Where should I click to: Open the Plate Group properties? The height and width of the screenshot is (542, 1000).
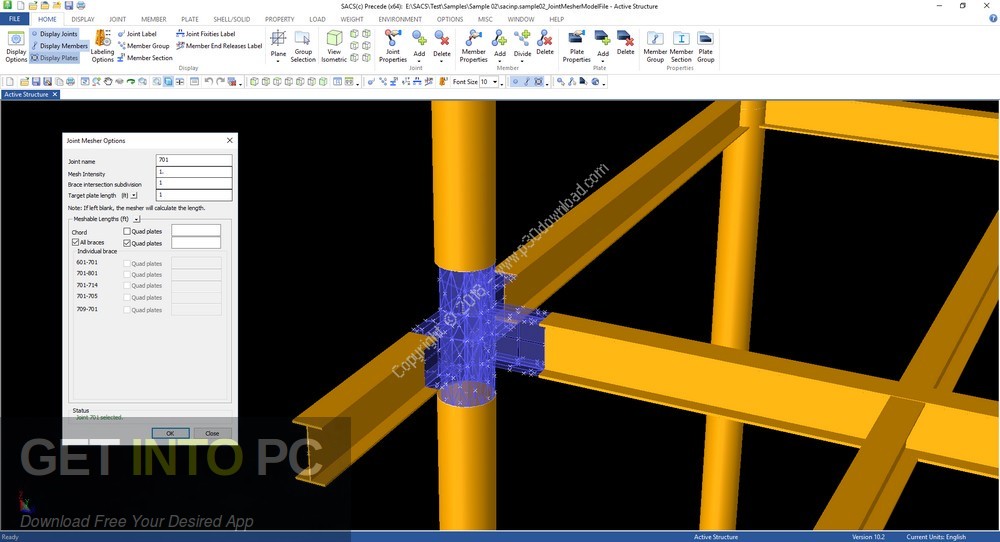tap(705, 46)
